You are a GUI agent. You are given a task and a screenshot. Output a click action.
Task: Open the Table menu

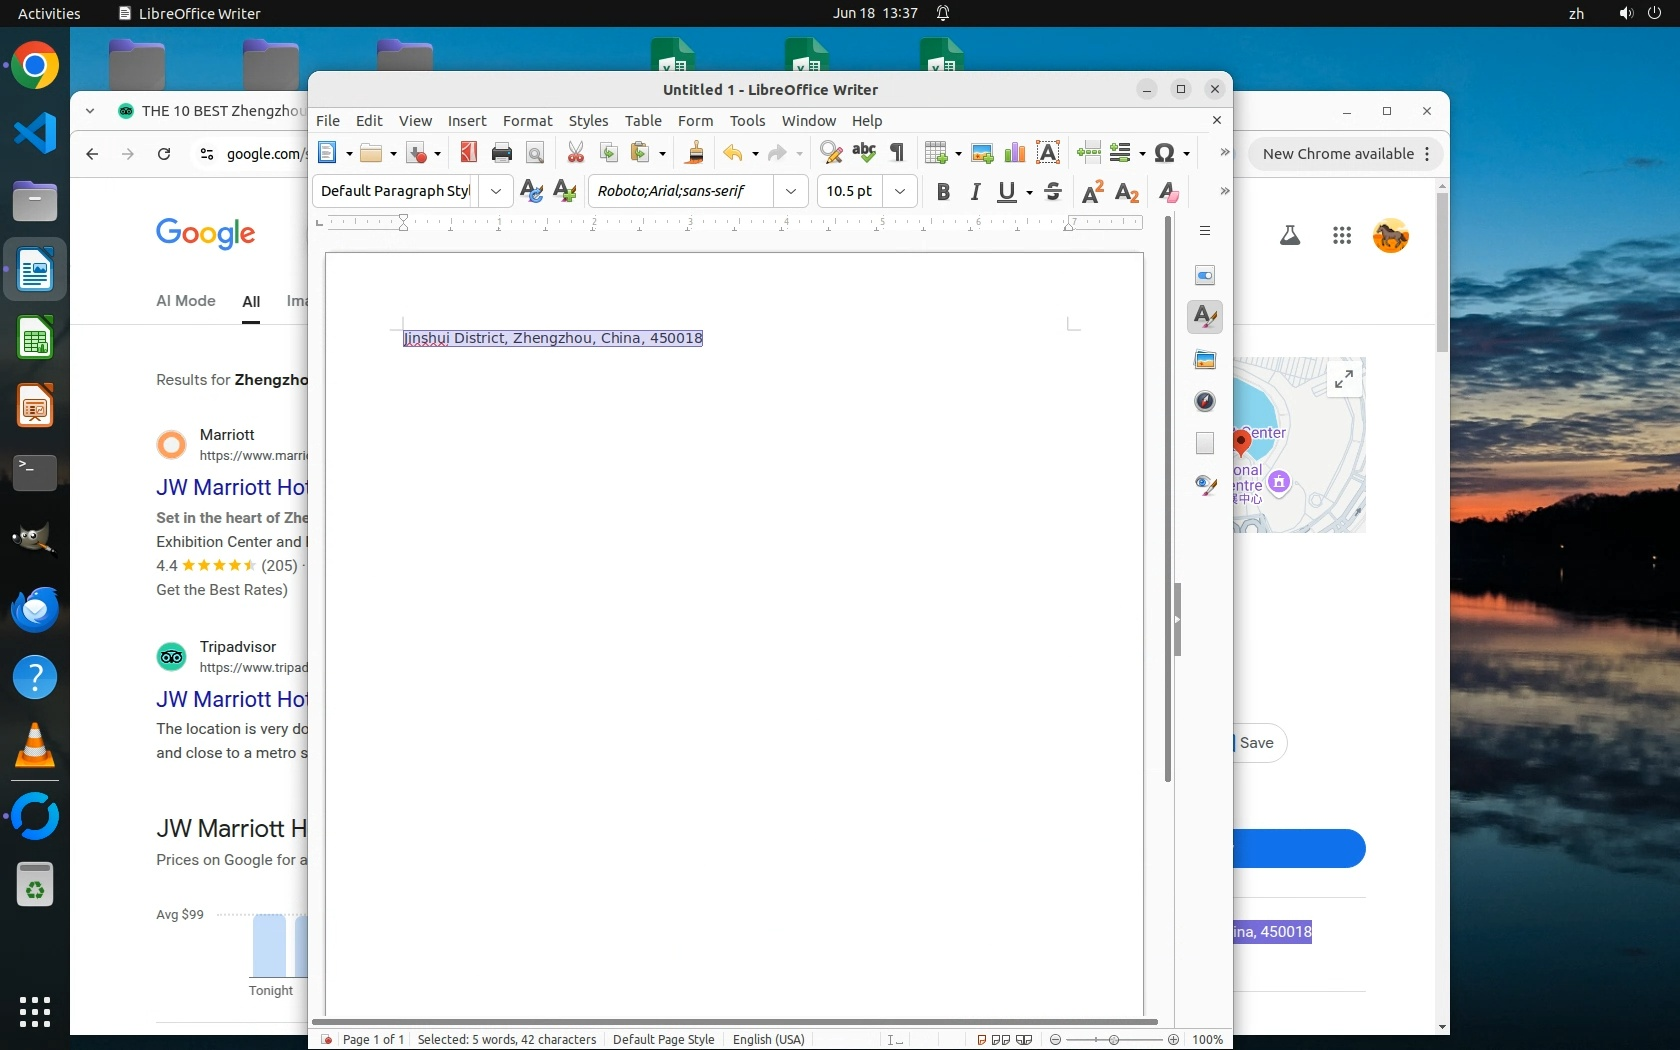(x=643, y=121)
